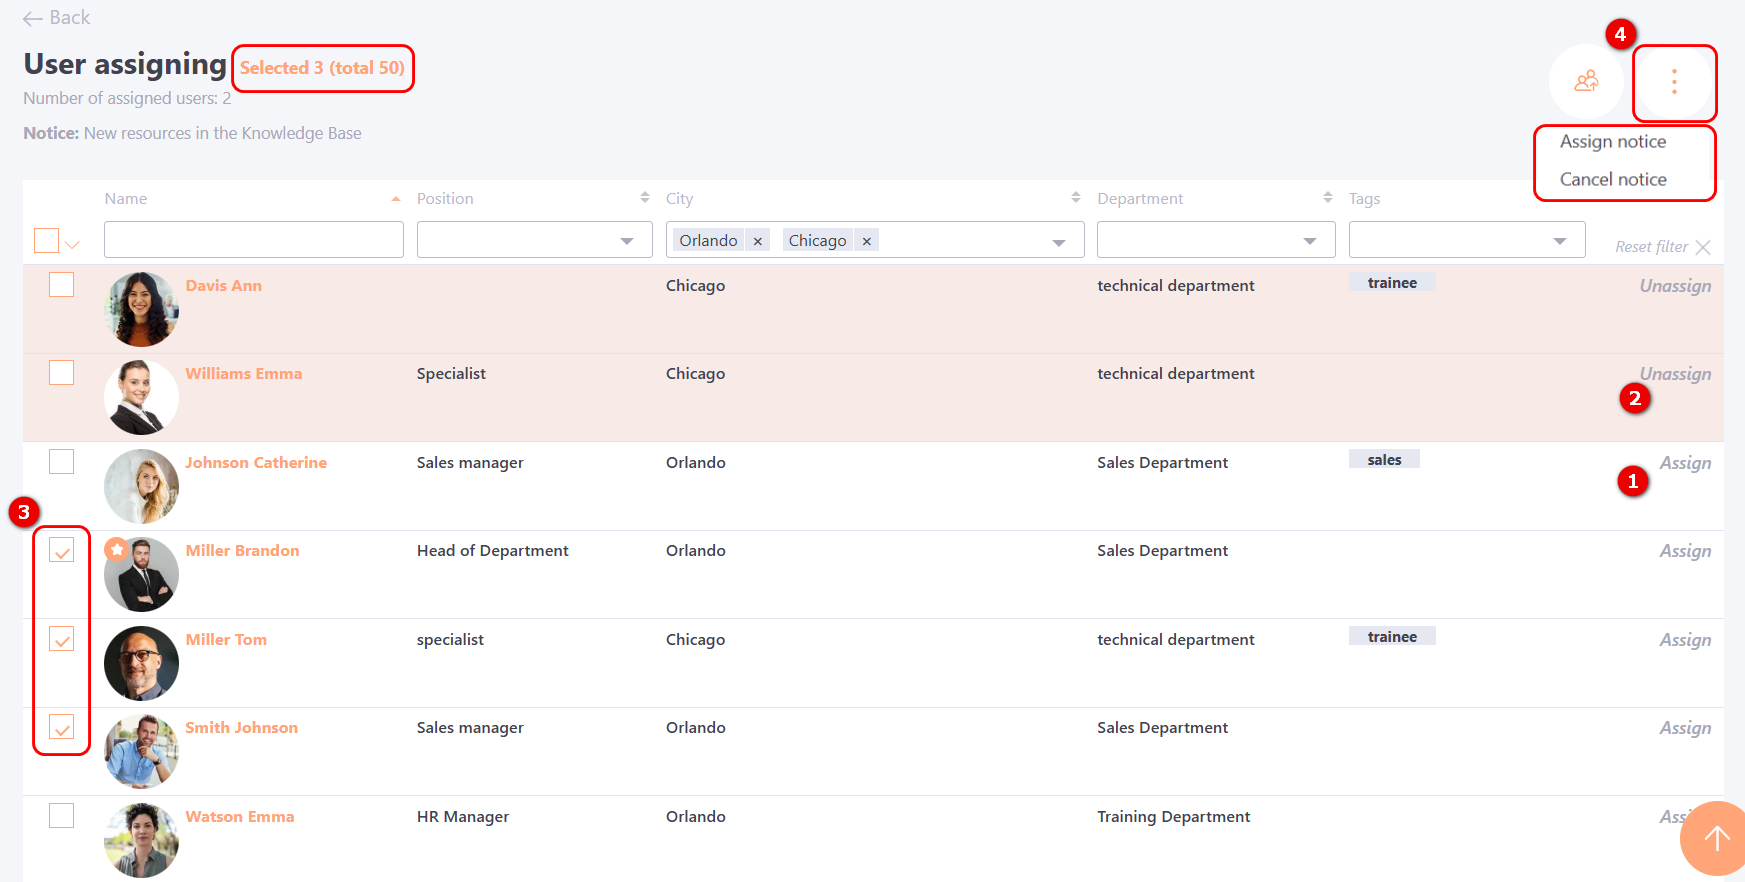This screenshot has height=882, width=1745.
Task: Remove the Chicago city filter tag
Action: click(867, 241)
